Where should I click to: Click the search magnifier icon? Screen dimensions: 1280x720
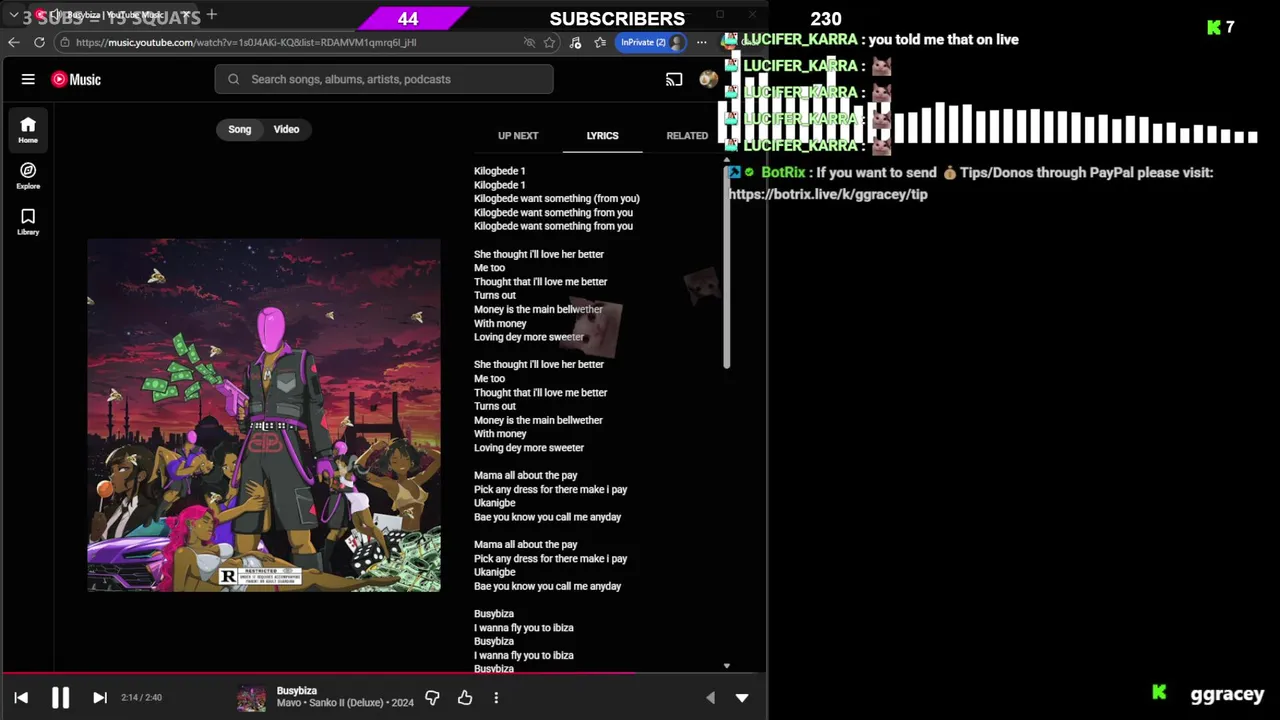tap(233, 79)
